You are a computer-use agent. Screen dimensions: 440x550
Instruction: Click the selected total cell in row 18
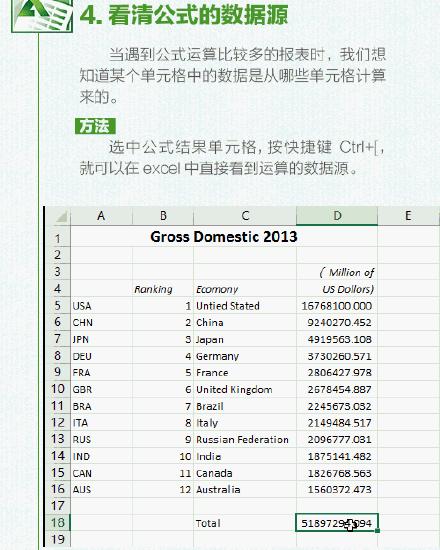[337, 523]
